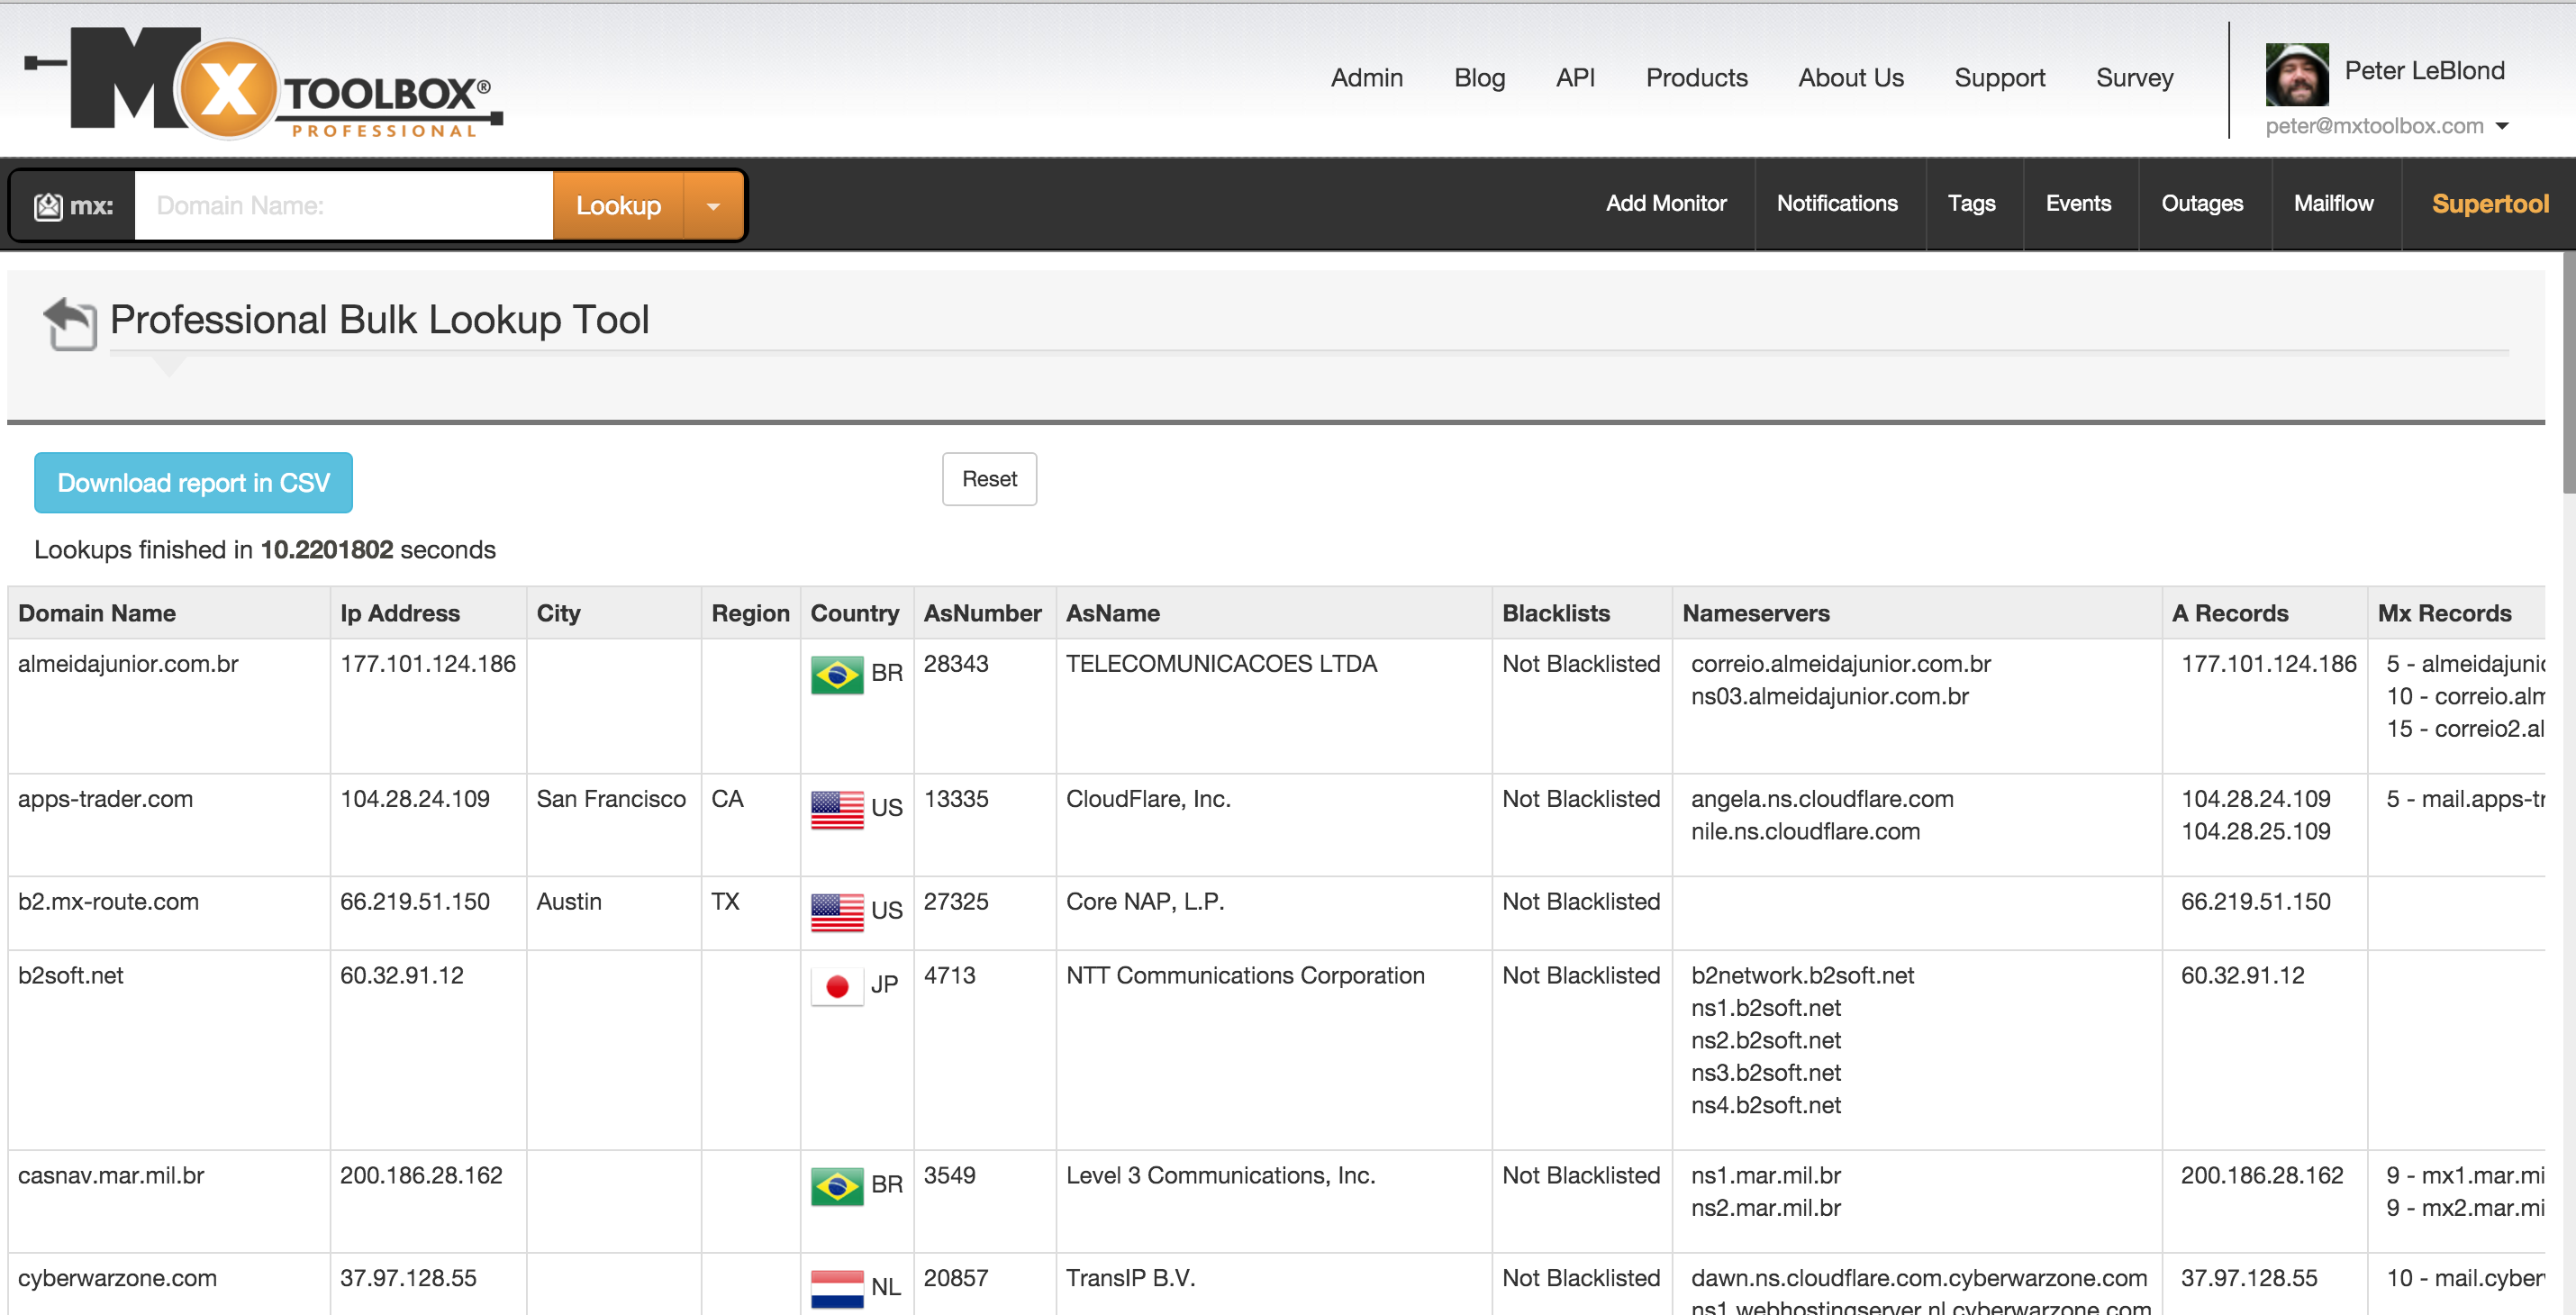Click the page vertical scrollbar
2576x1315 pixels.
(2568, 375)
